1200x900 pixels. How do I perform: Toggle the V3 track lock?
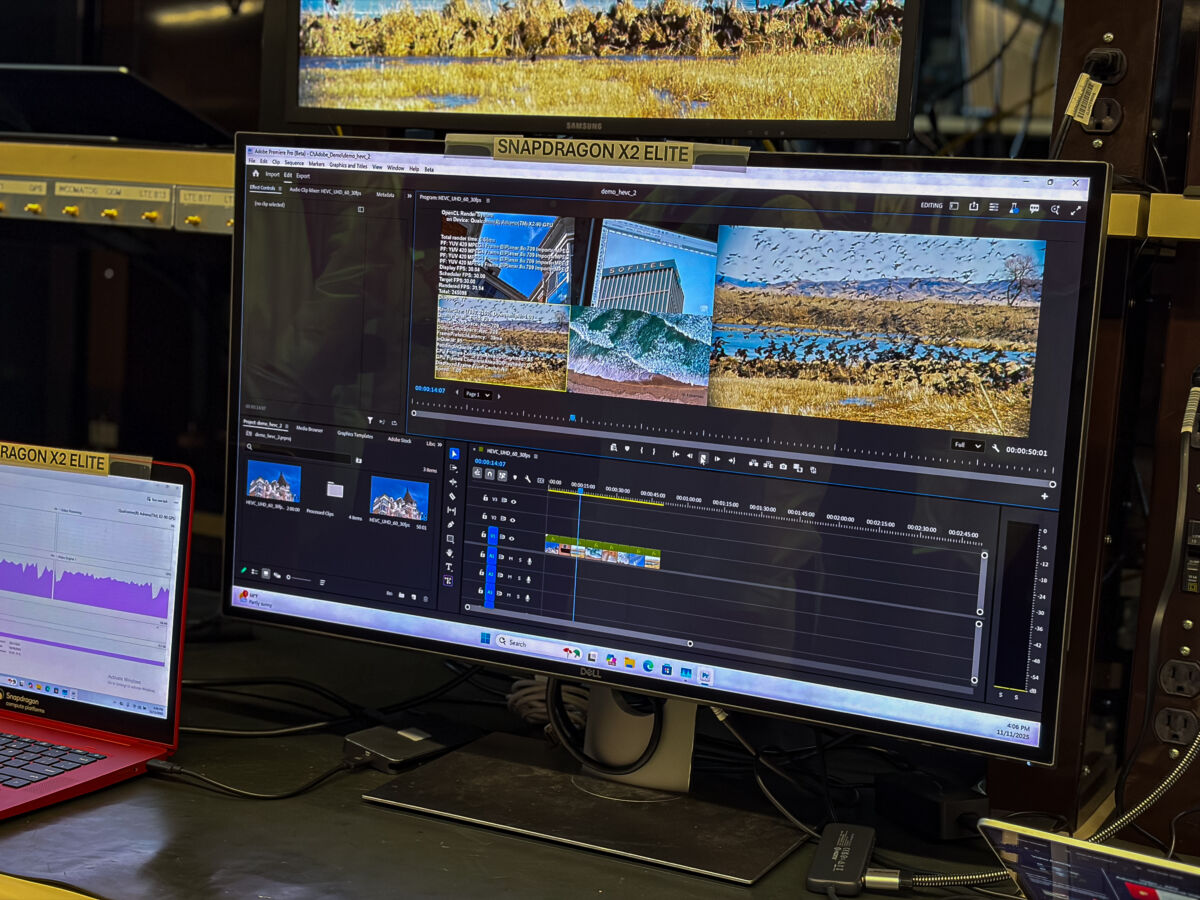pos(486,497)
